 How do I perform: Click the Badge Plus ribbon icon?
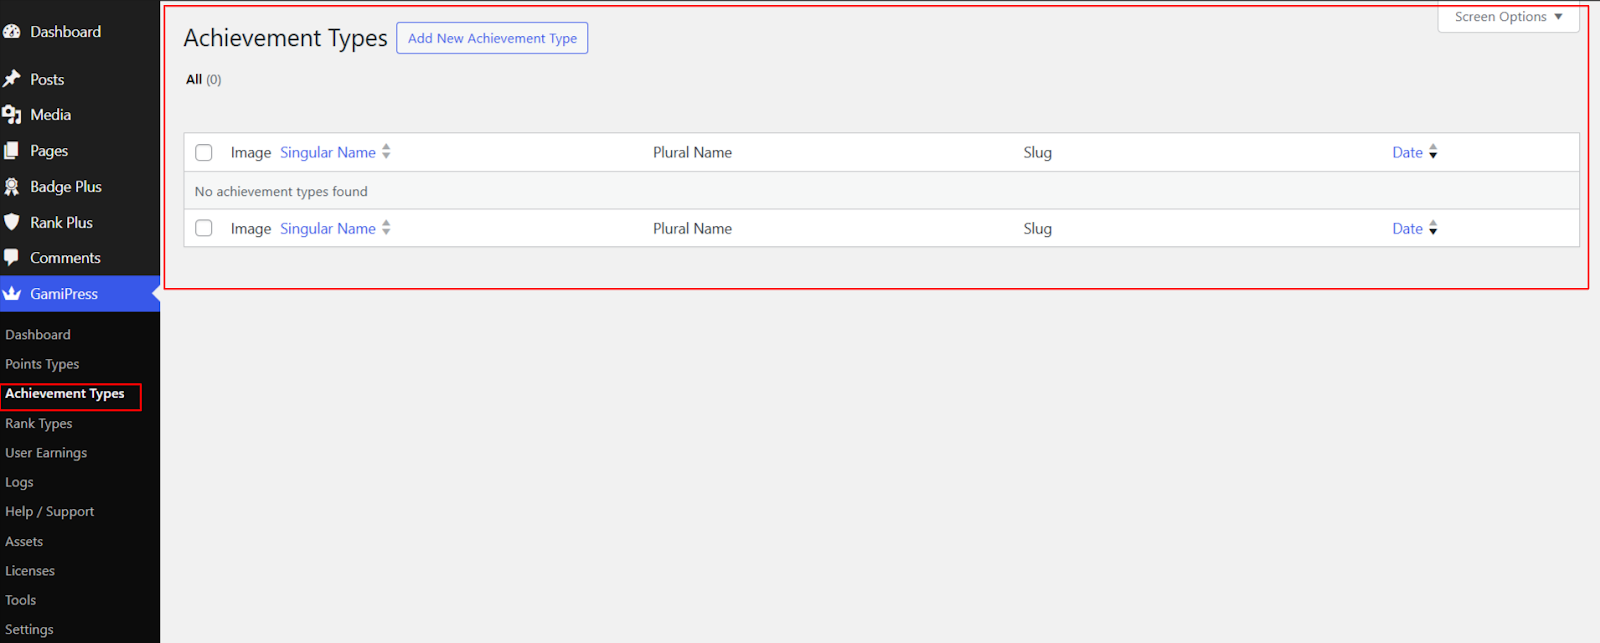pyautogui.click(x=12, y=187)
